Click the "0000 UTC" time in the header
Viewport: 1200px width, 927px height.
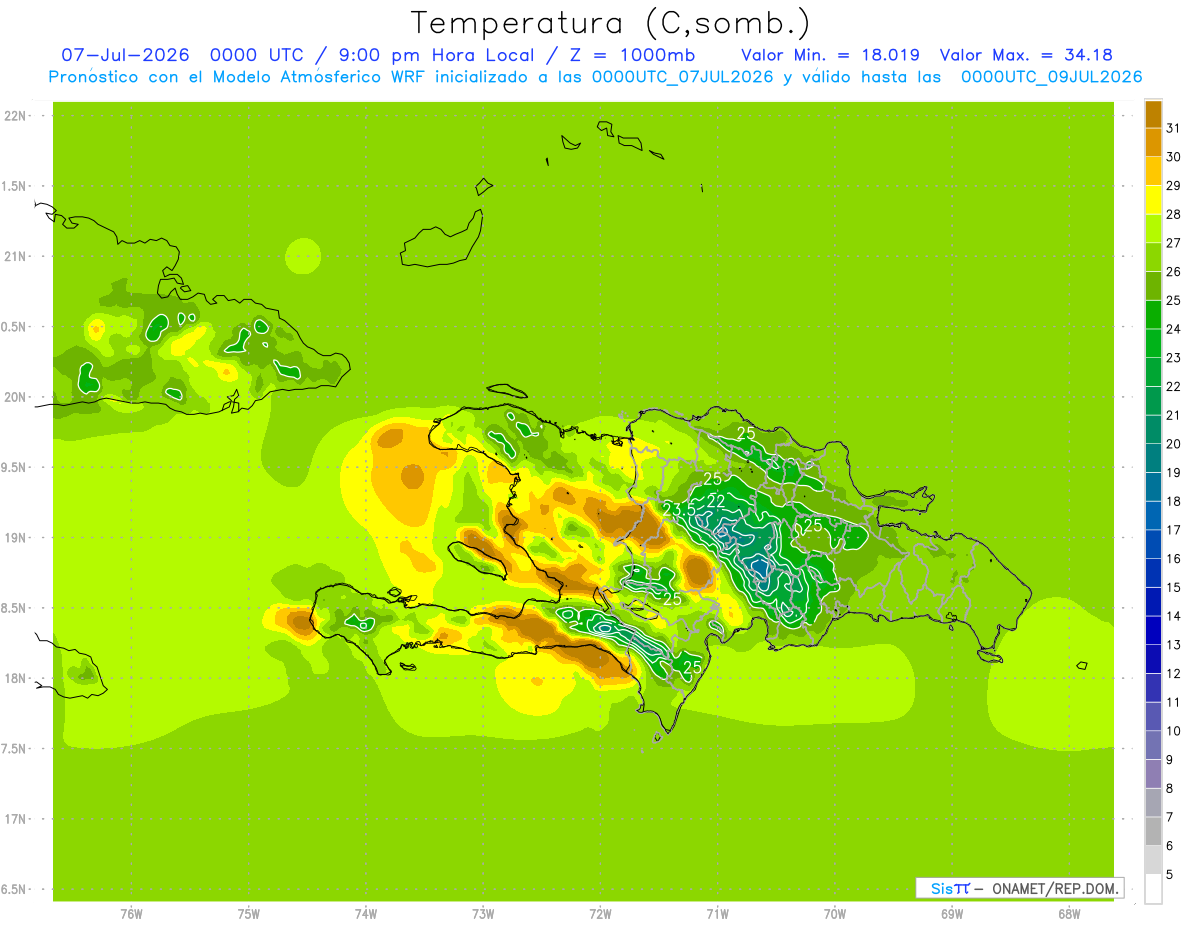(256, 55)
